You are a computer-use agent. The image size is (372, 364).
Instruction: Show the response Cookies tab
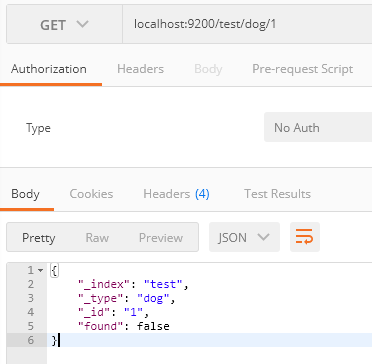91,194
